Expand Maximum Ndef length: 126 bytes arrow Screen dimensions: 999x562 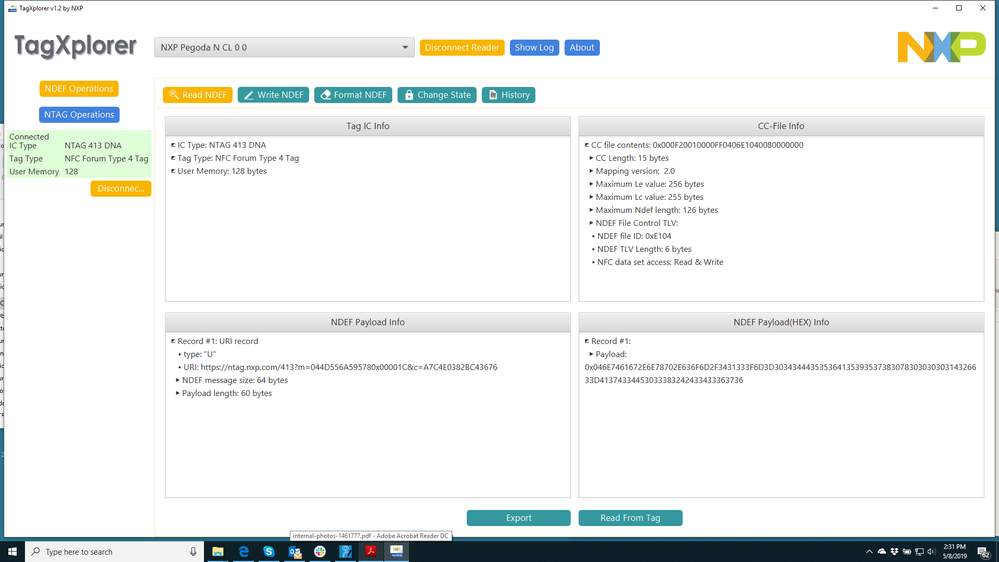pyautogui.click(x=591, y=210)
